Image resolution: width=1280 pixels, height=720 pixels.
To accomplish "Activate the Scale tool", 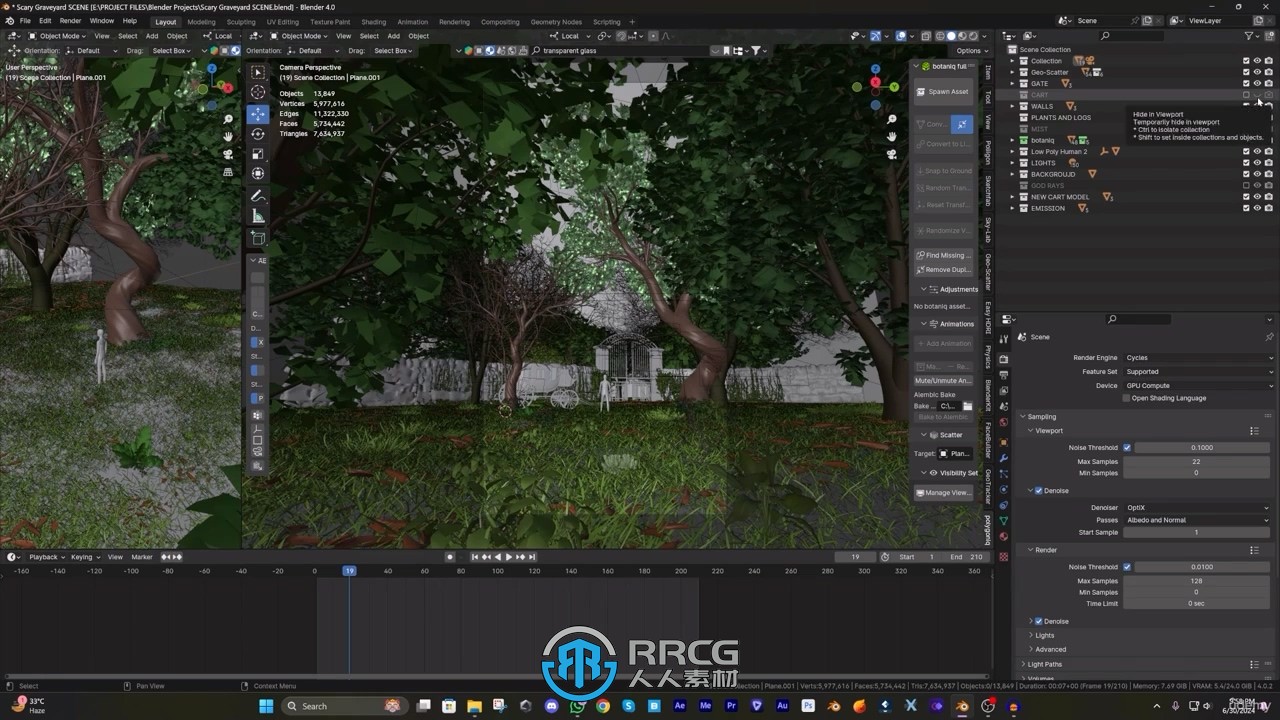I will click(x=258, y=154).
